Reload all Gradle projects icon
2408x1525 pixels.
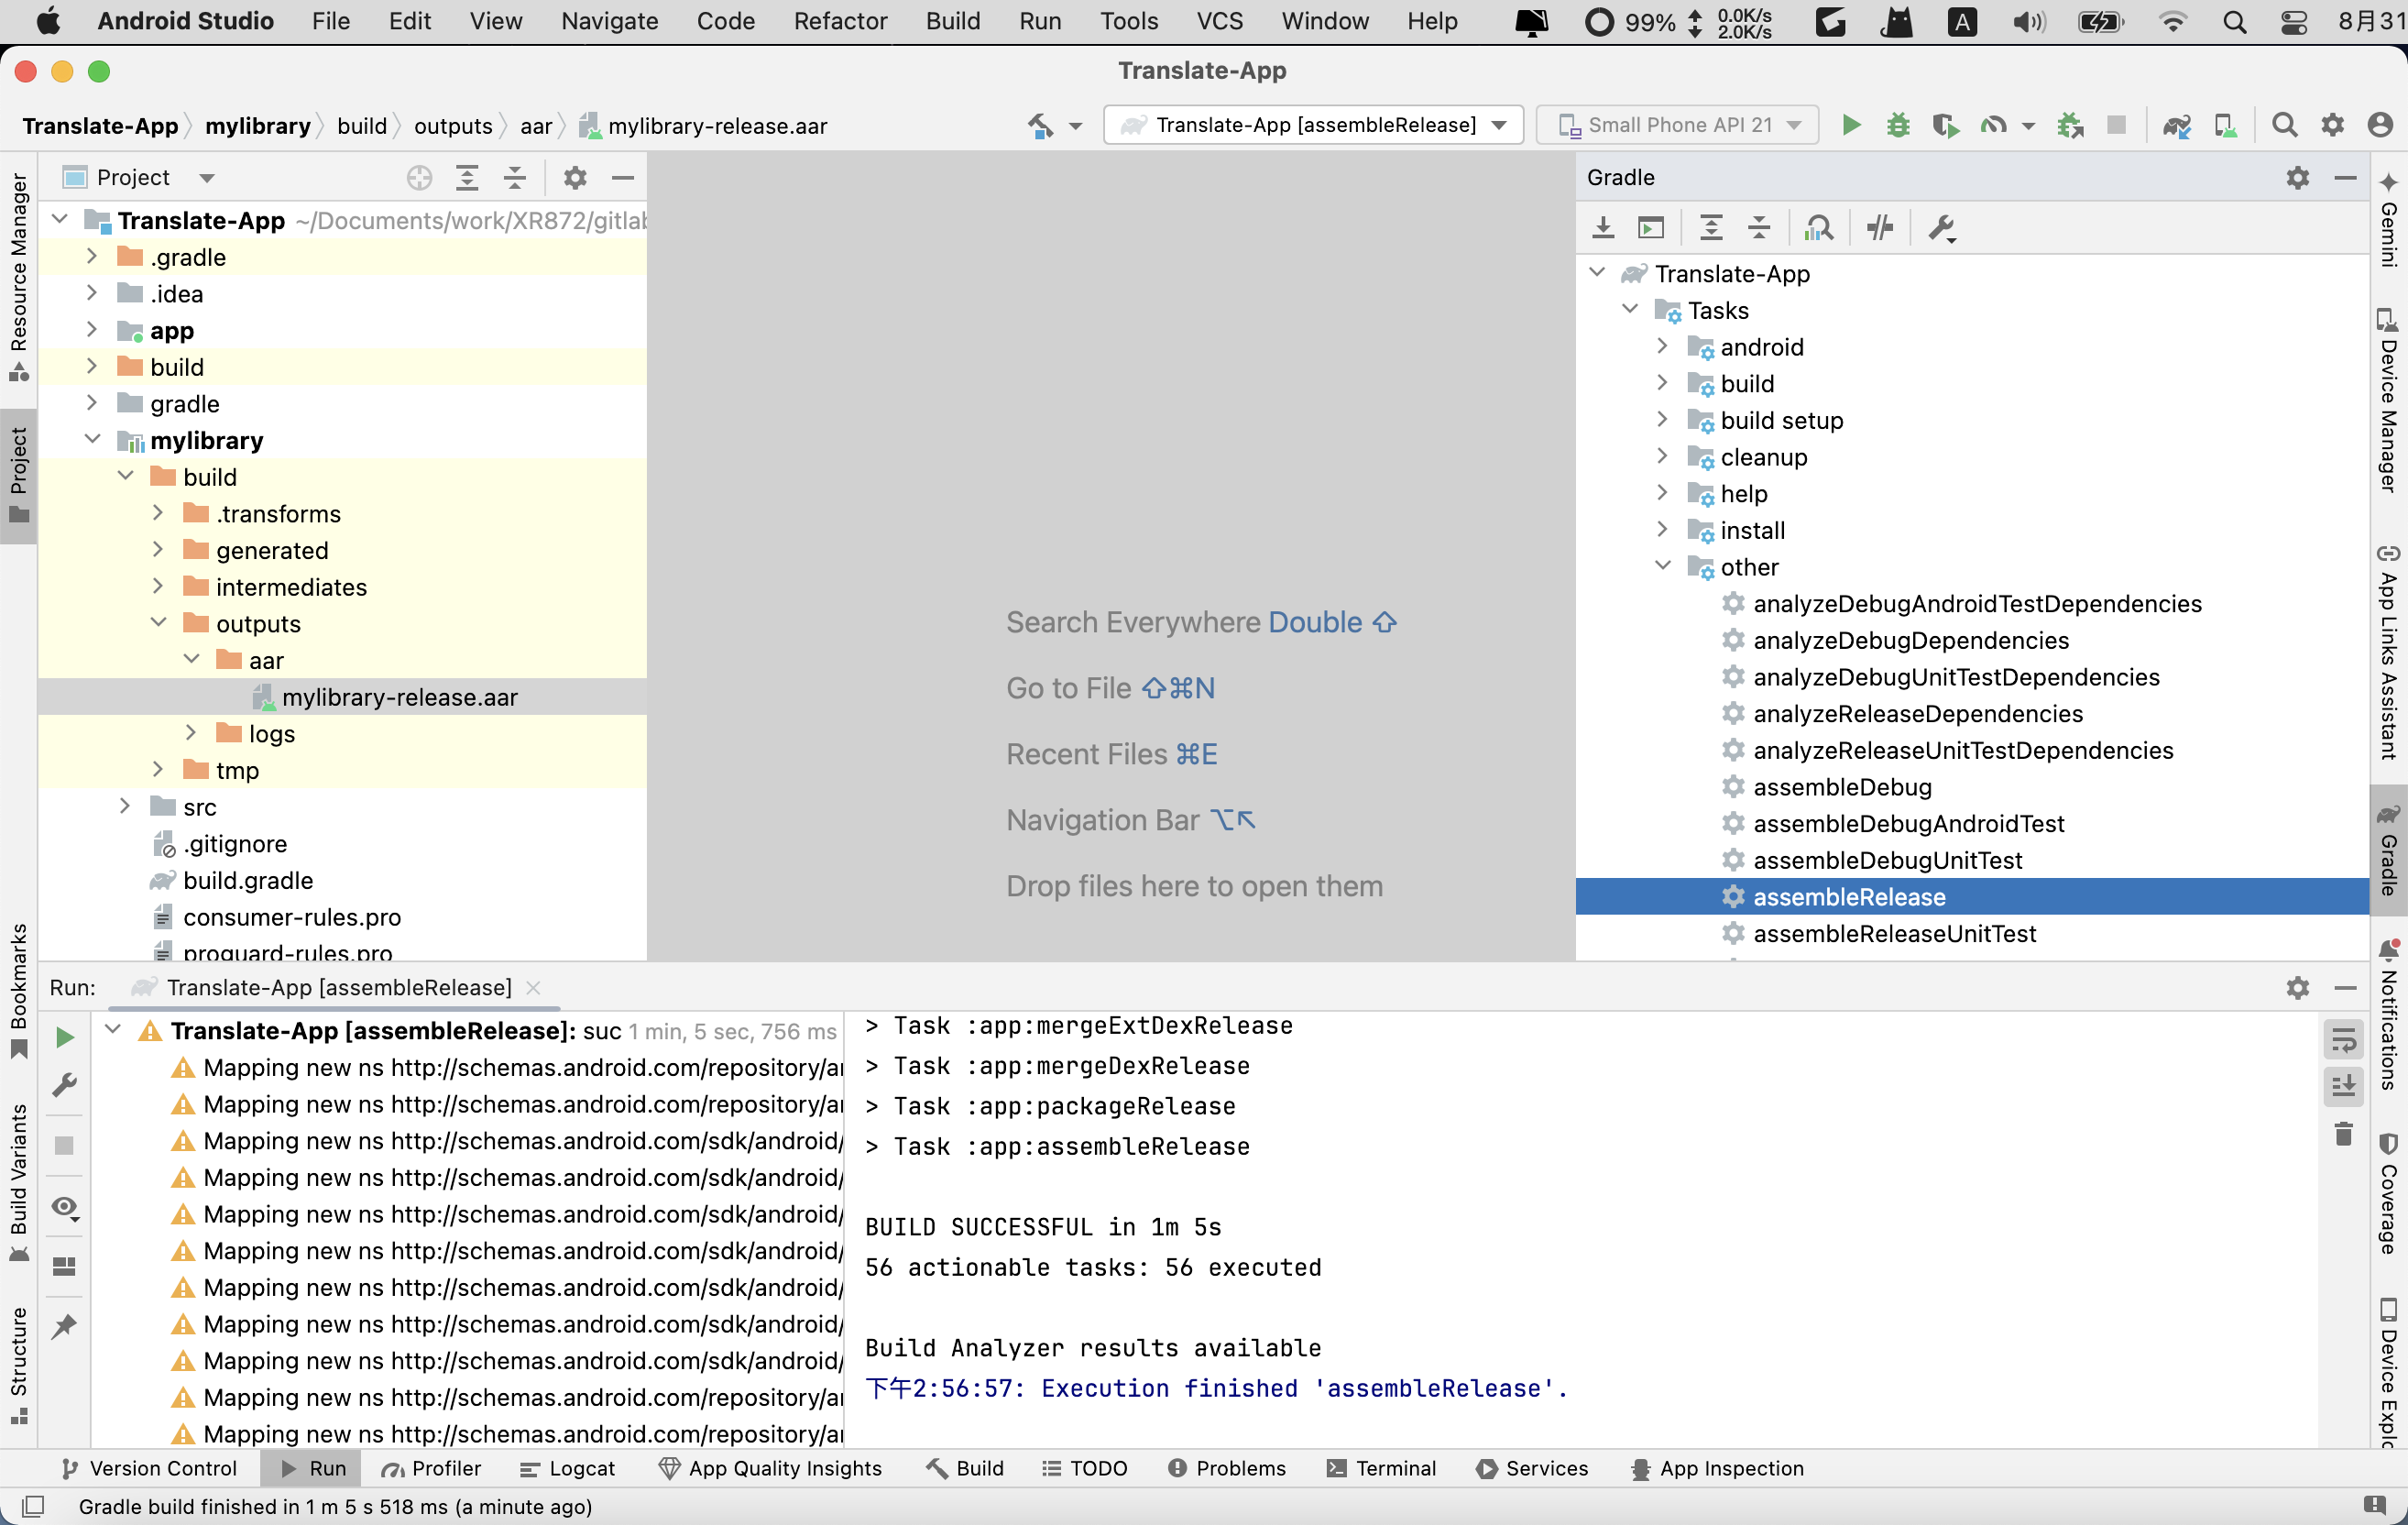[1603, 228]
